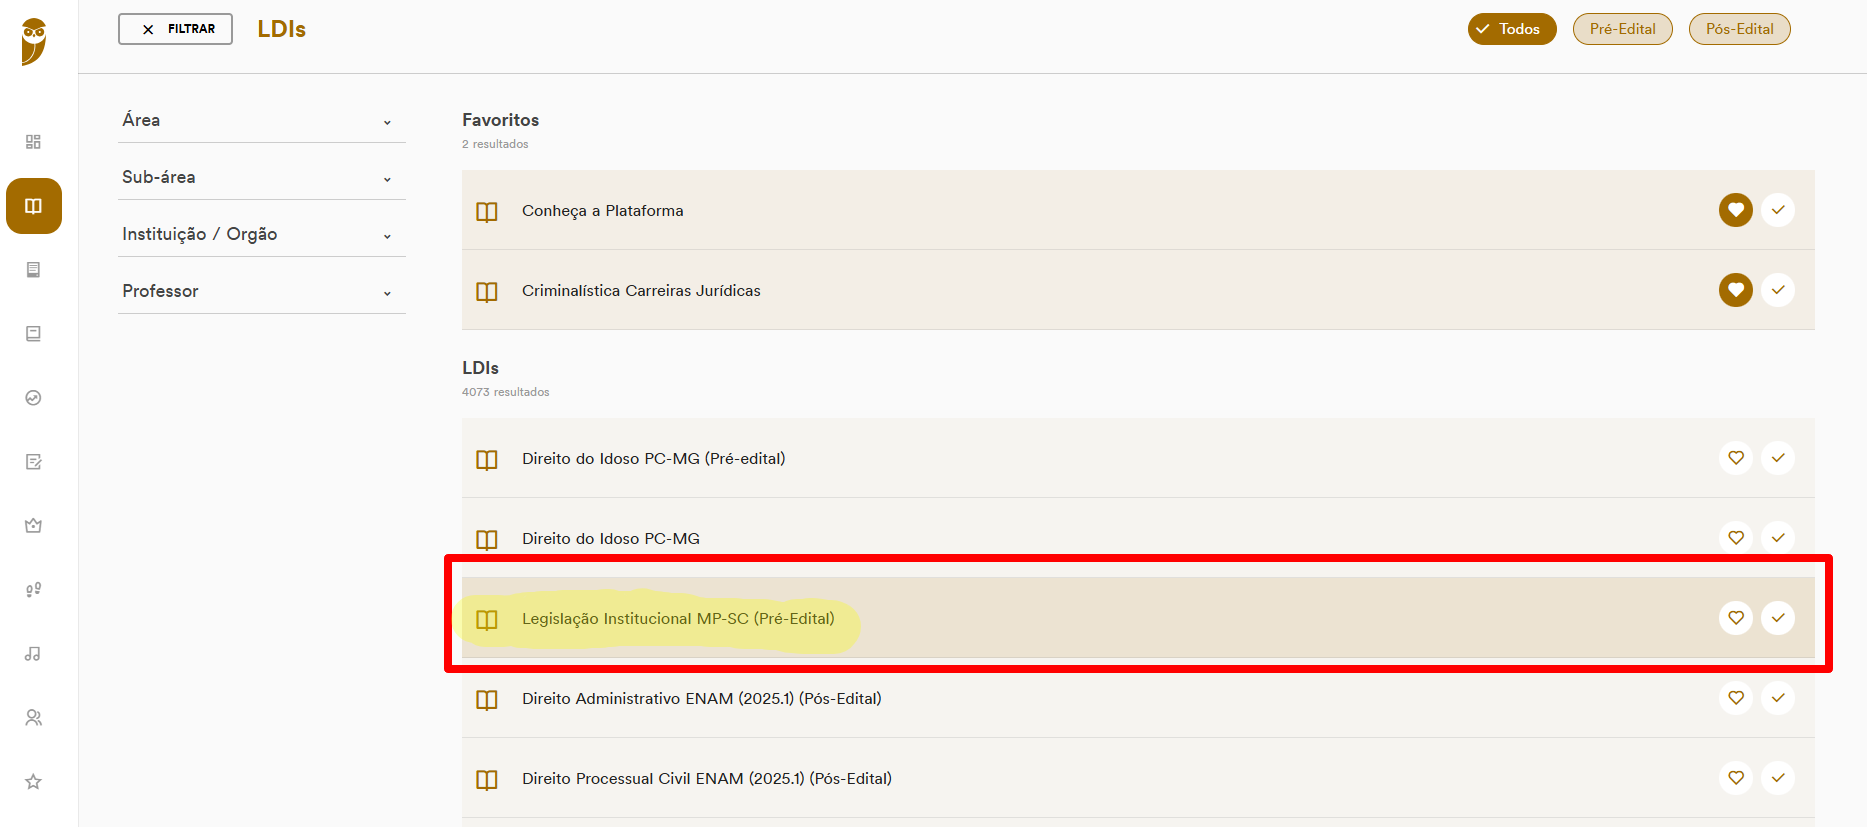Open the crown ranking sidebar icon

click(33, 526)
